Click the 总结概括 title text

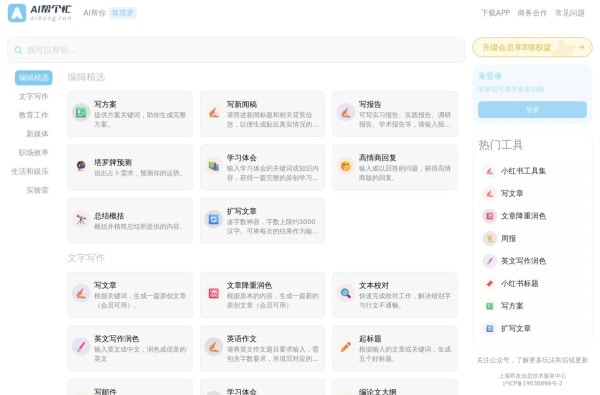click(109, 216)
